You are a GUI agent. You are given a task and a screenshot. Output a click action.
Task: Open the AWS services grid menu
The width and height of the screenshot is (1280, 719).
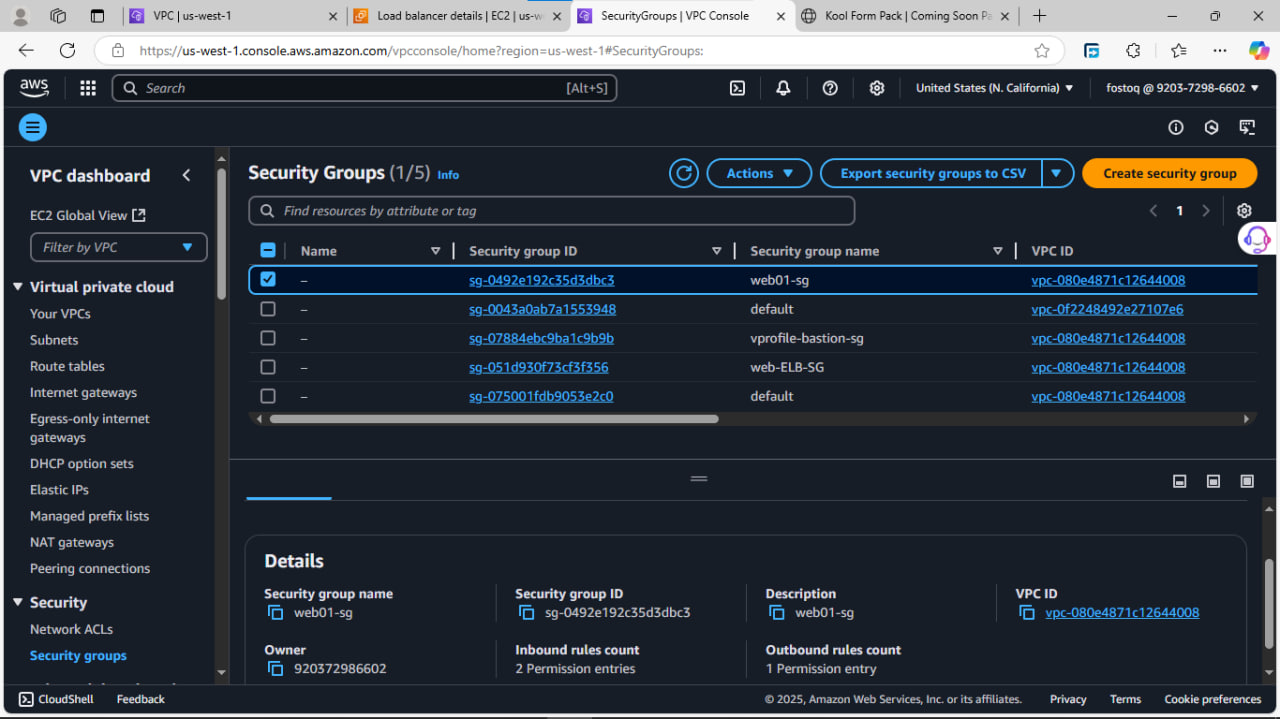click(x=88, y=88)
